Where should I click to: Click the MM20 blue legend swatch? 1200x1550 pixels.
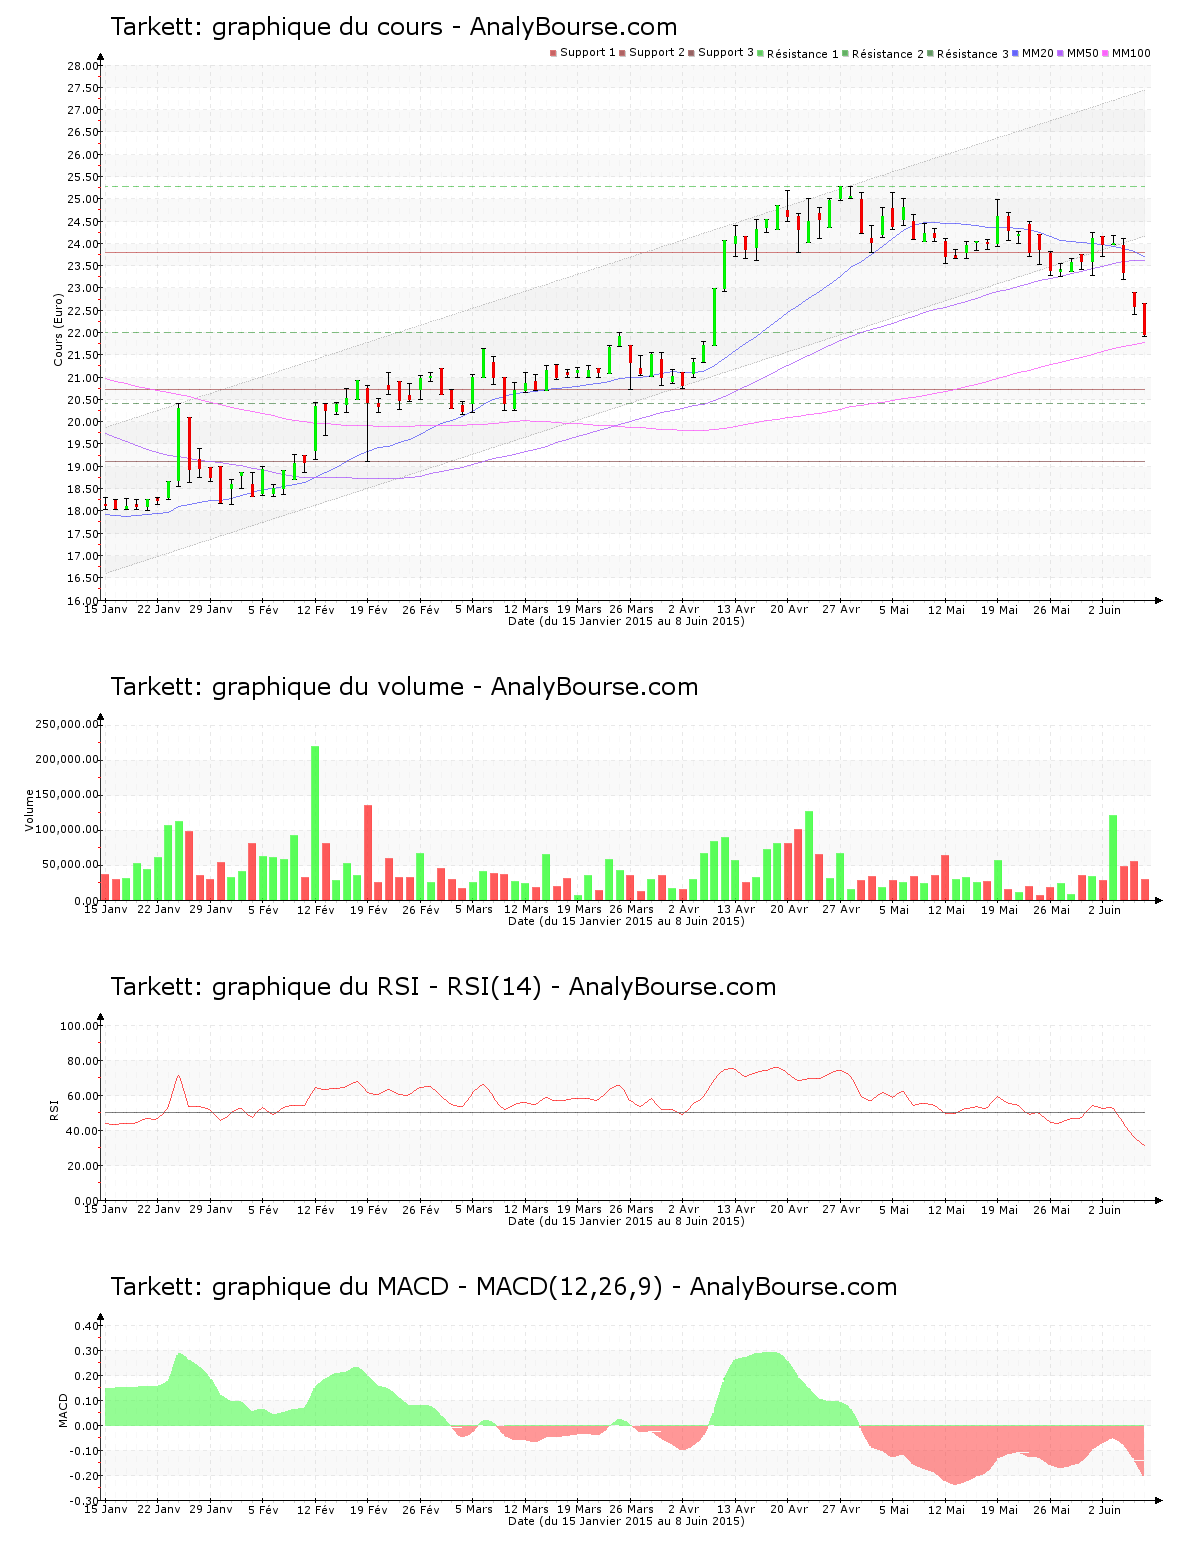click(x=1017, y=53)
